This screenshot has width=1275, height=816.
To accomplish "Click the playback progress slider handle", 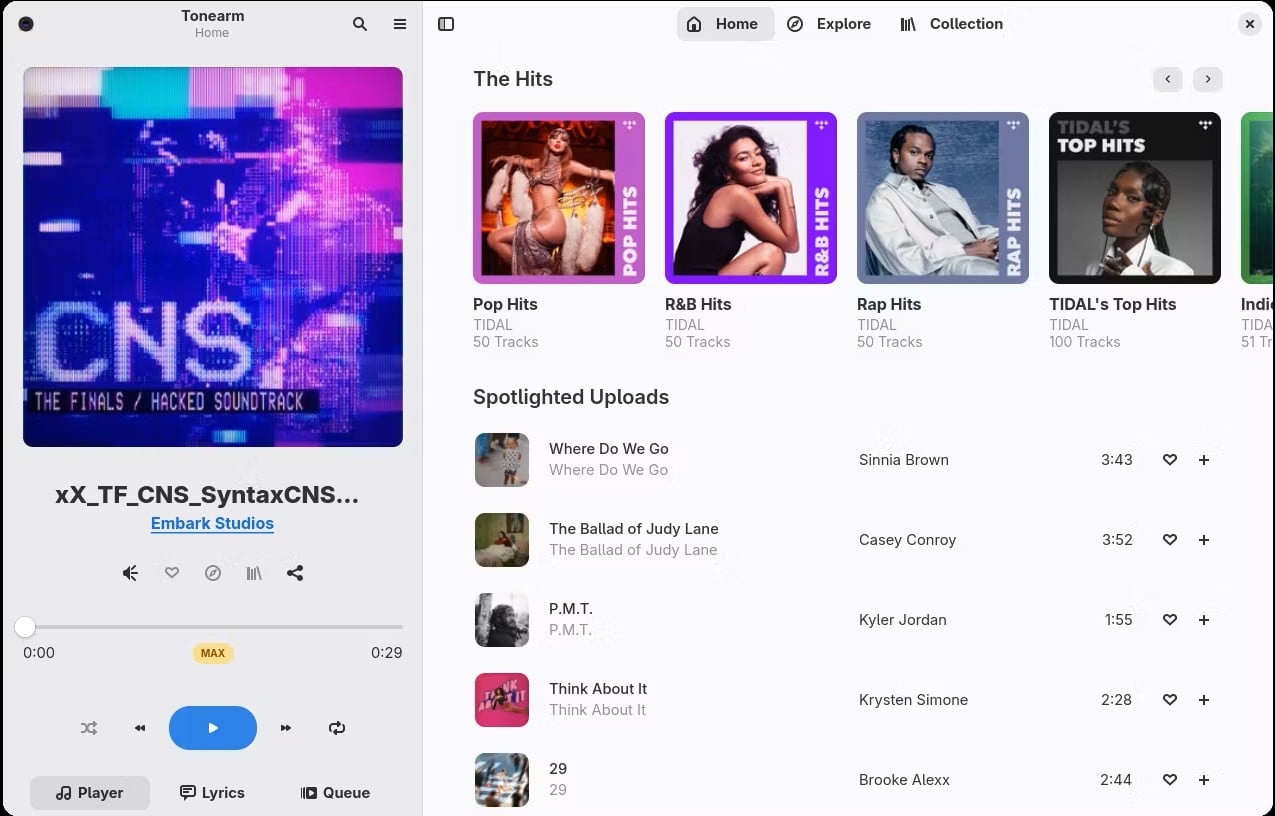I will click(25, 627).
